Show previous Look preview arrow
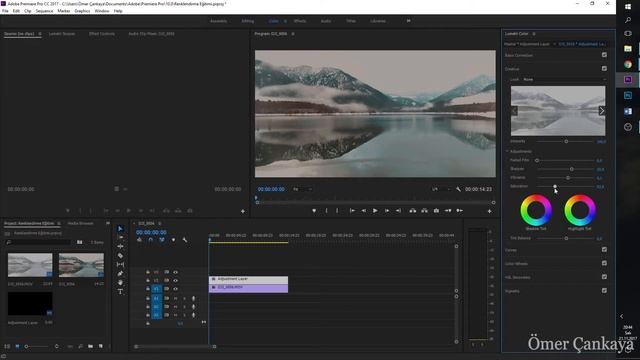640x360 pixels. [514, 111]
